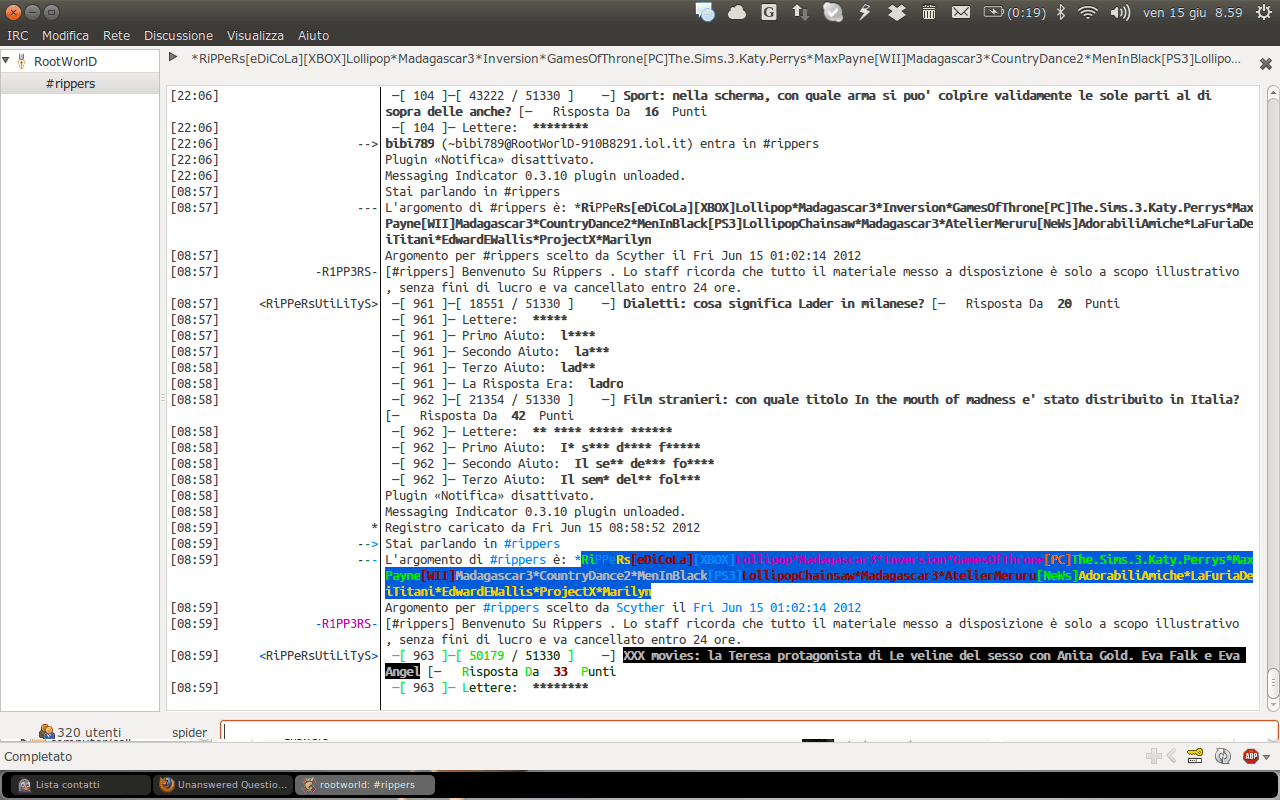The image size is (1280, 800).
Task: Click the lightning bolt tray icon
Action: [x=865, y=12]
